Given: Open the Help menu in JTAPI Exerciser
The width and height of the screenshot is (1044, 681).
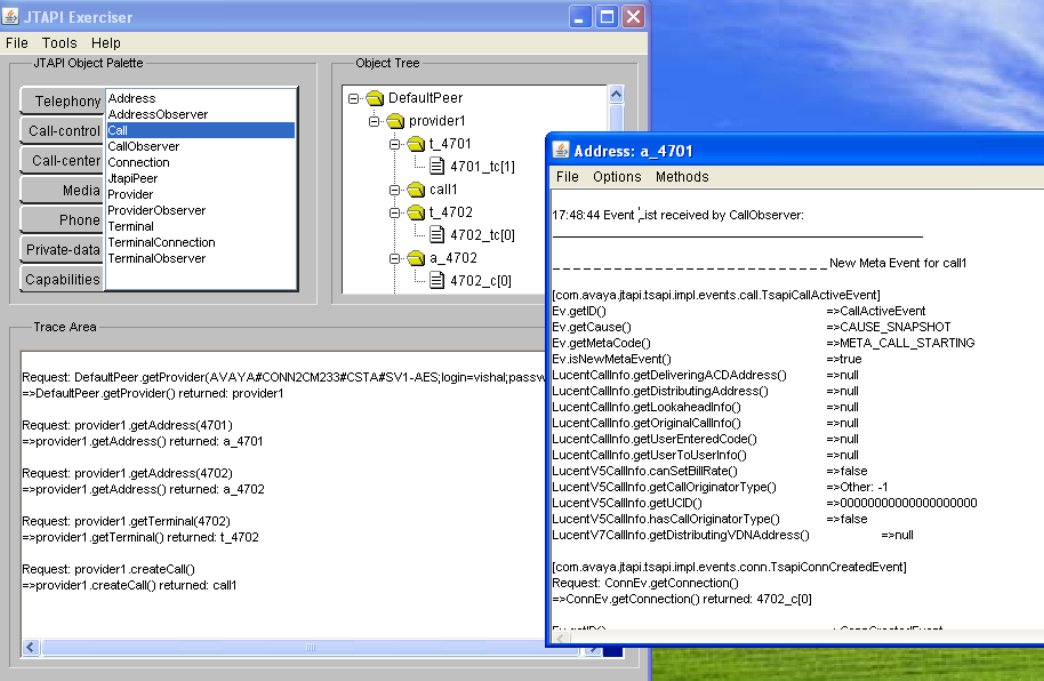Looking at the screenshot, I should click(106, 43).
